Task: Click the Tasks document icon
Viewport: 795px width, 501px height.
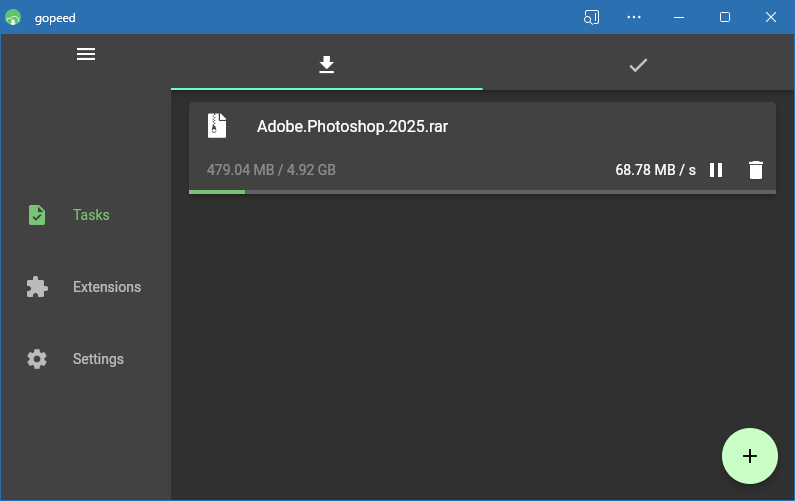Action: tap(37, 215)
